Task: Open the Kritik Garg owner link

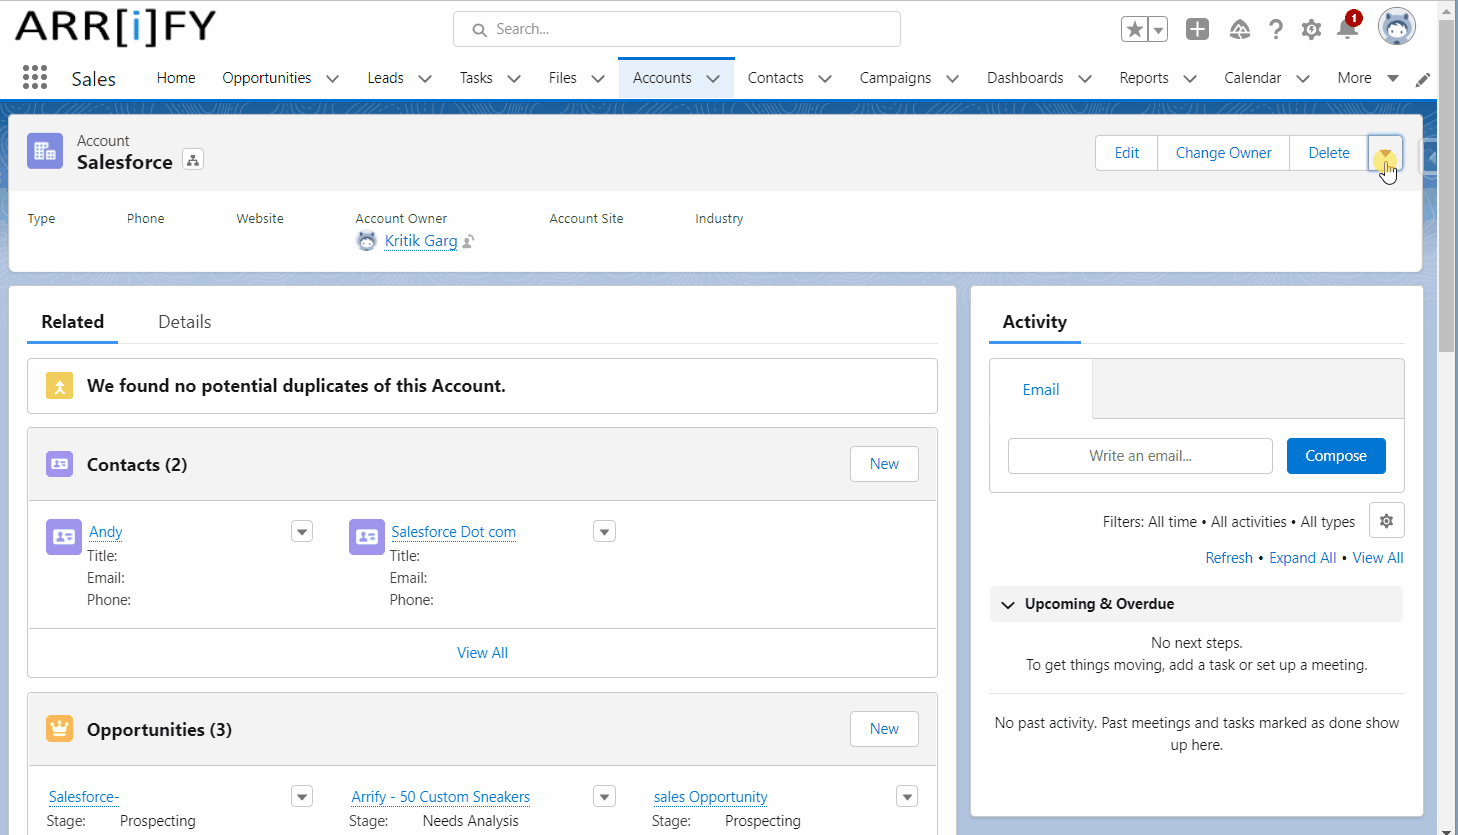Action: point(420,241)
